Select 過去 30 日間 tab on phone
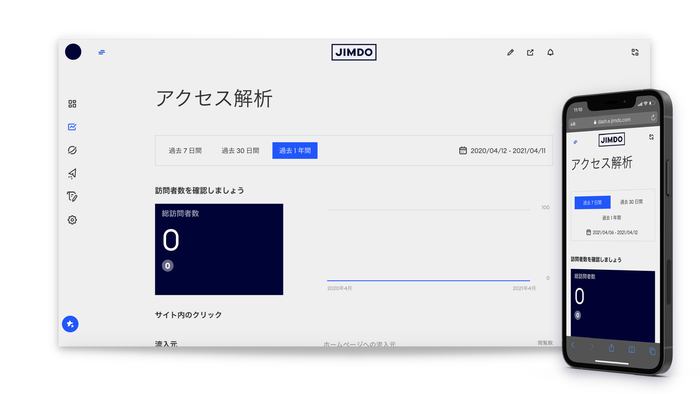Screen dimensions: 700x394 [x=631, y=202]
